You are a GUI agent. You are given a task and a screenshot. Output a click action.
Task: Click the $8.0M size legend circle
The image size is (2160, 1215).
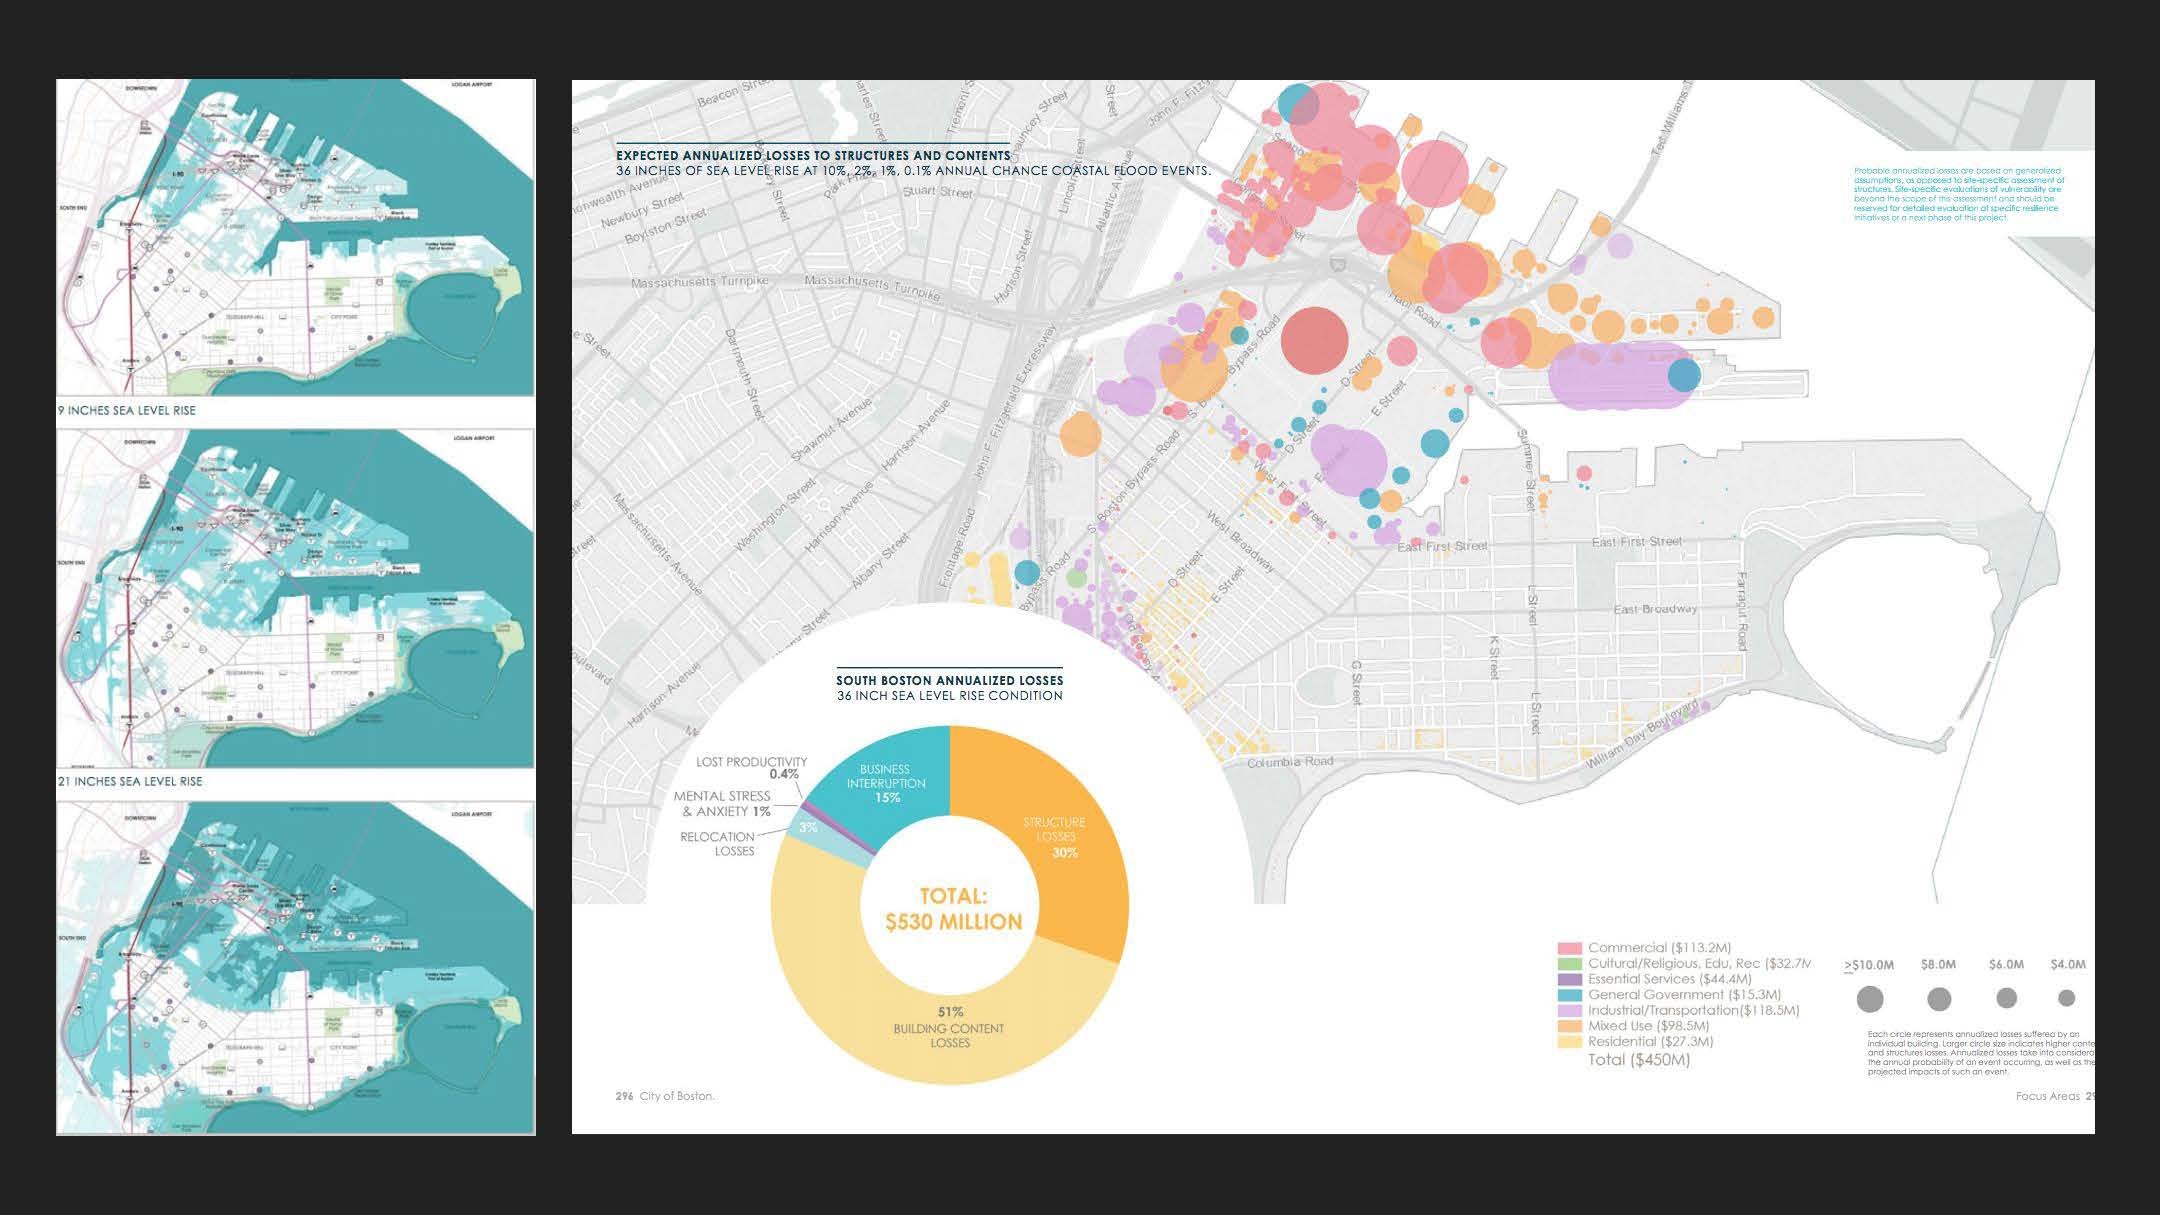click(x=1939, y=998)
